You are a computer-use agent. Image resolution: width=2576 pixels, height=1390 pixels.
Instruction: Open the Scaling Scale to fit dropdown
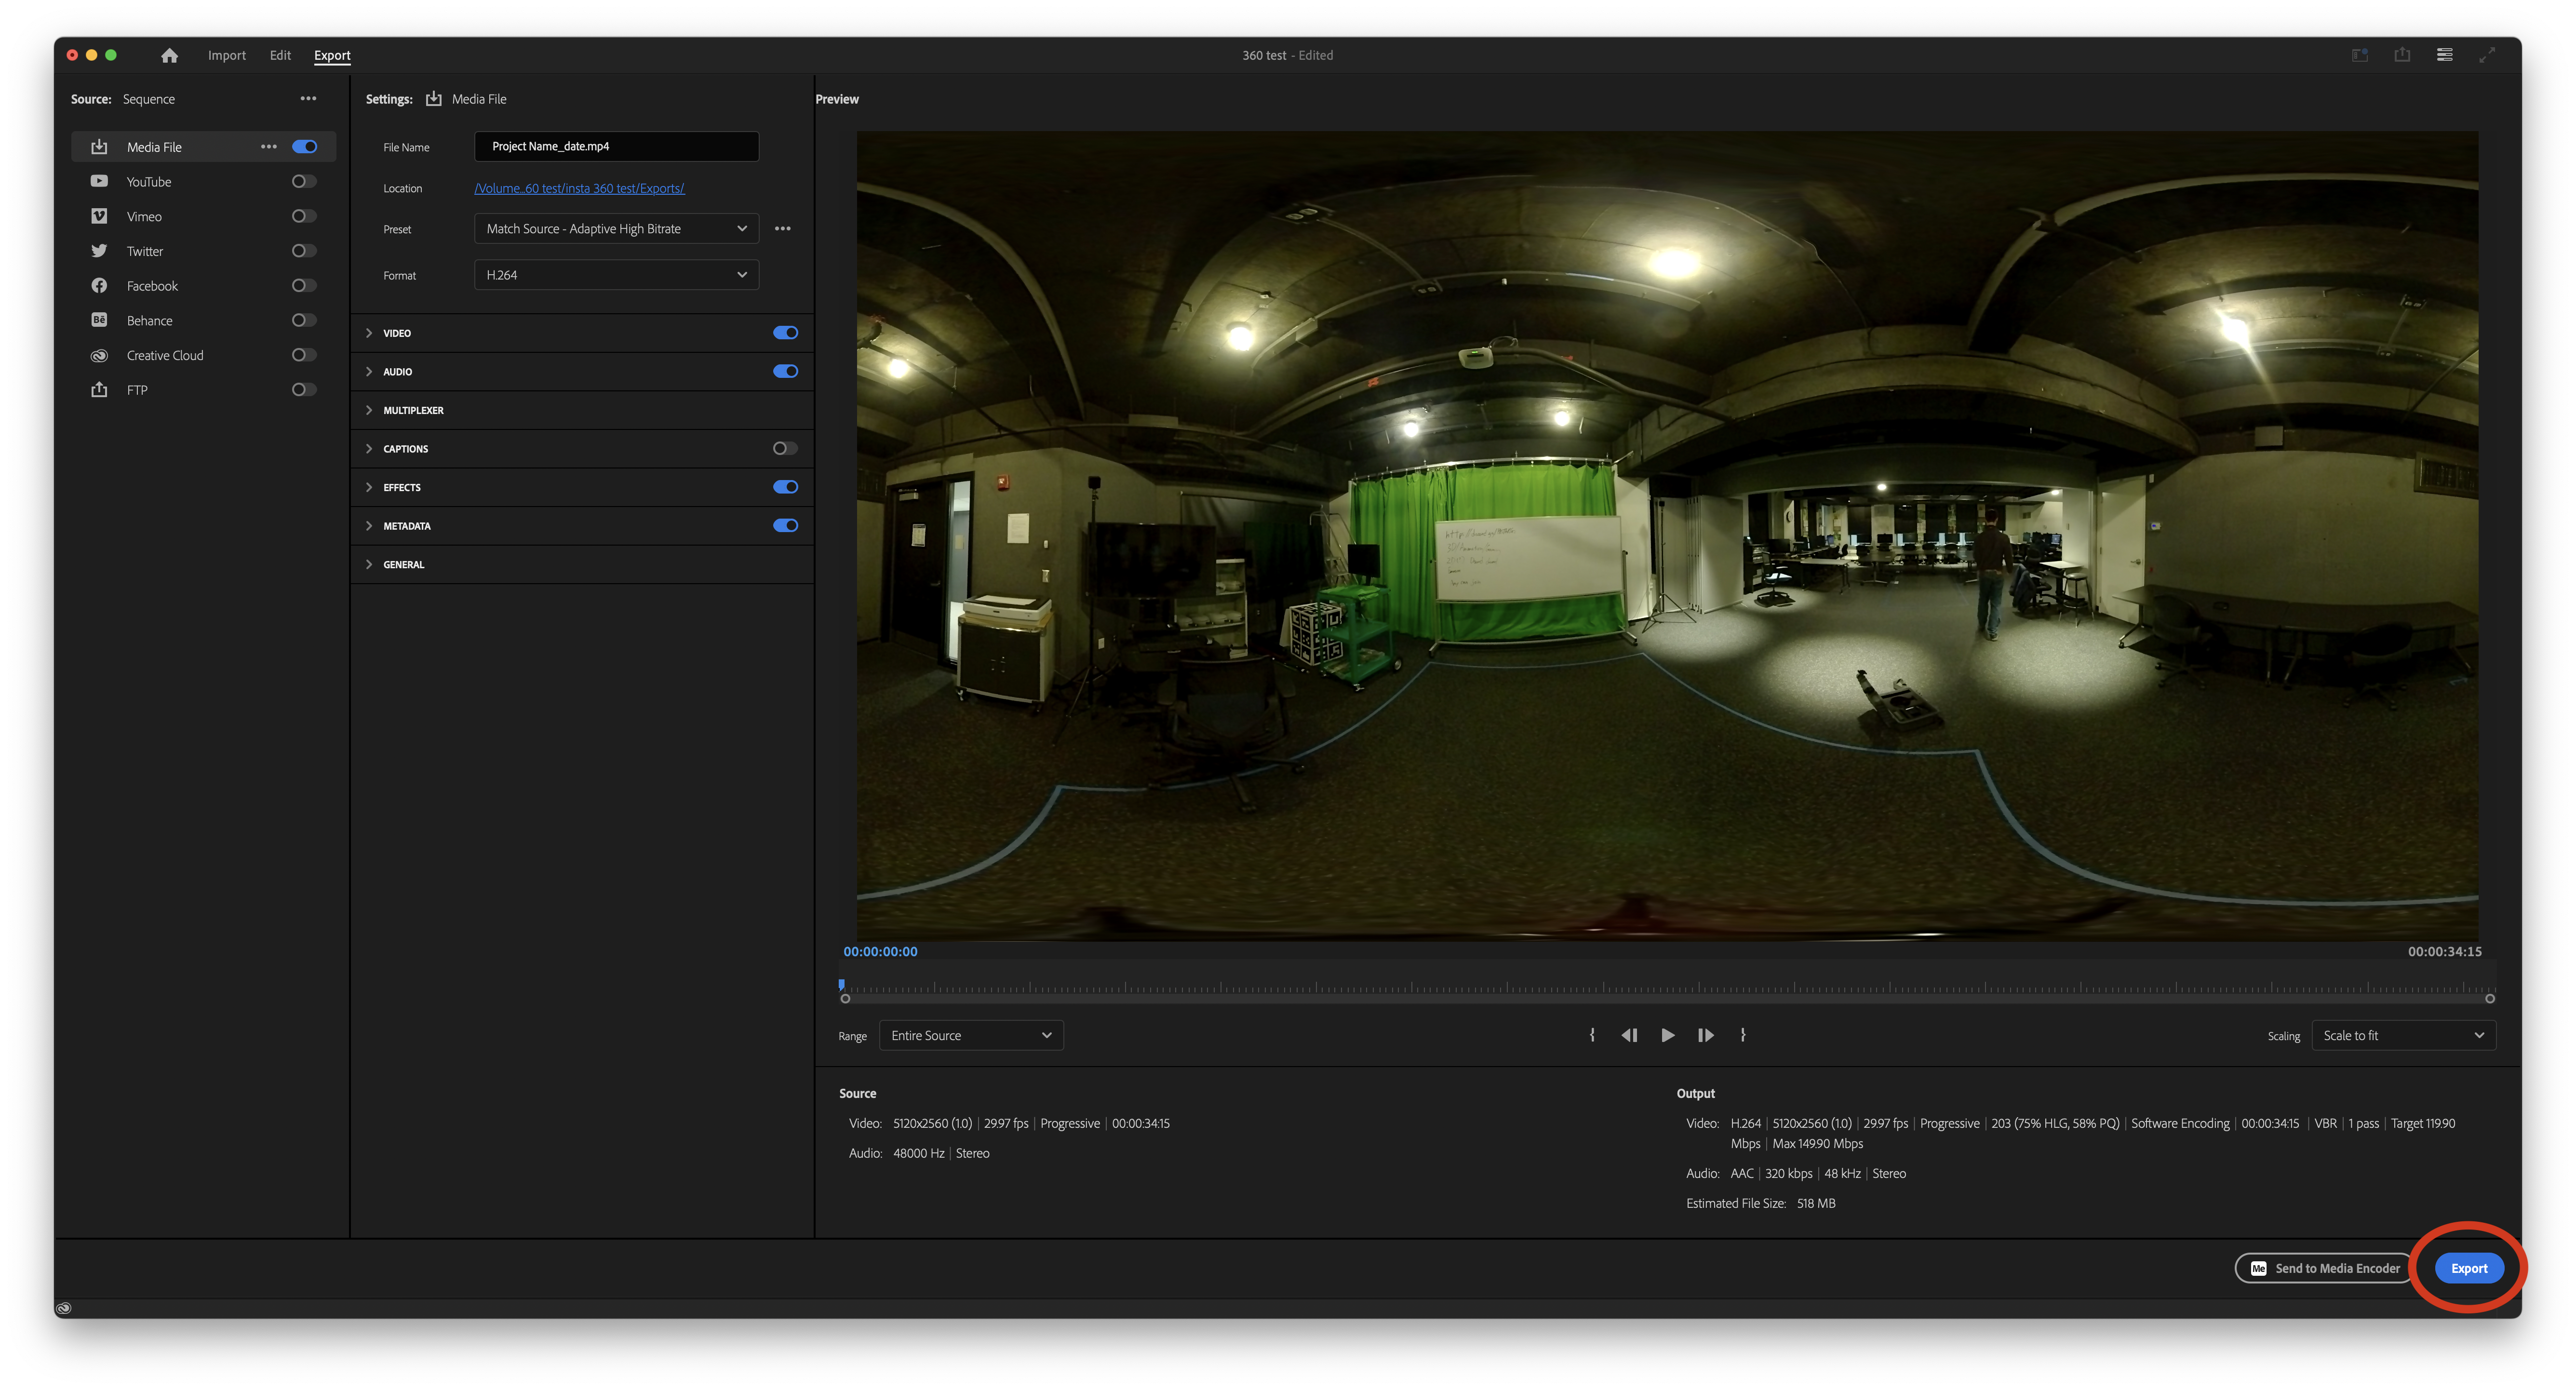(2404, 1035)
